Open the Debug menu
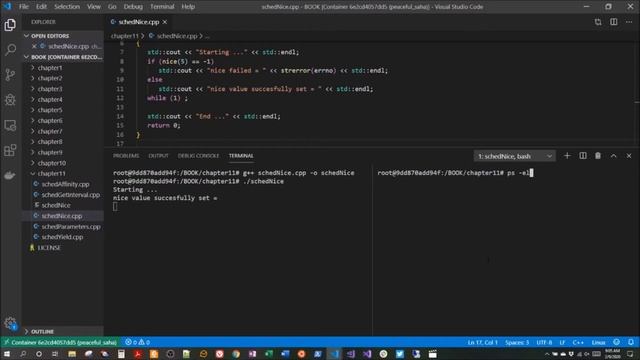Viewport: 640px width, 360px height. pyautogui.click(x=133, y=7)
